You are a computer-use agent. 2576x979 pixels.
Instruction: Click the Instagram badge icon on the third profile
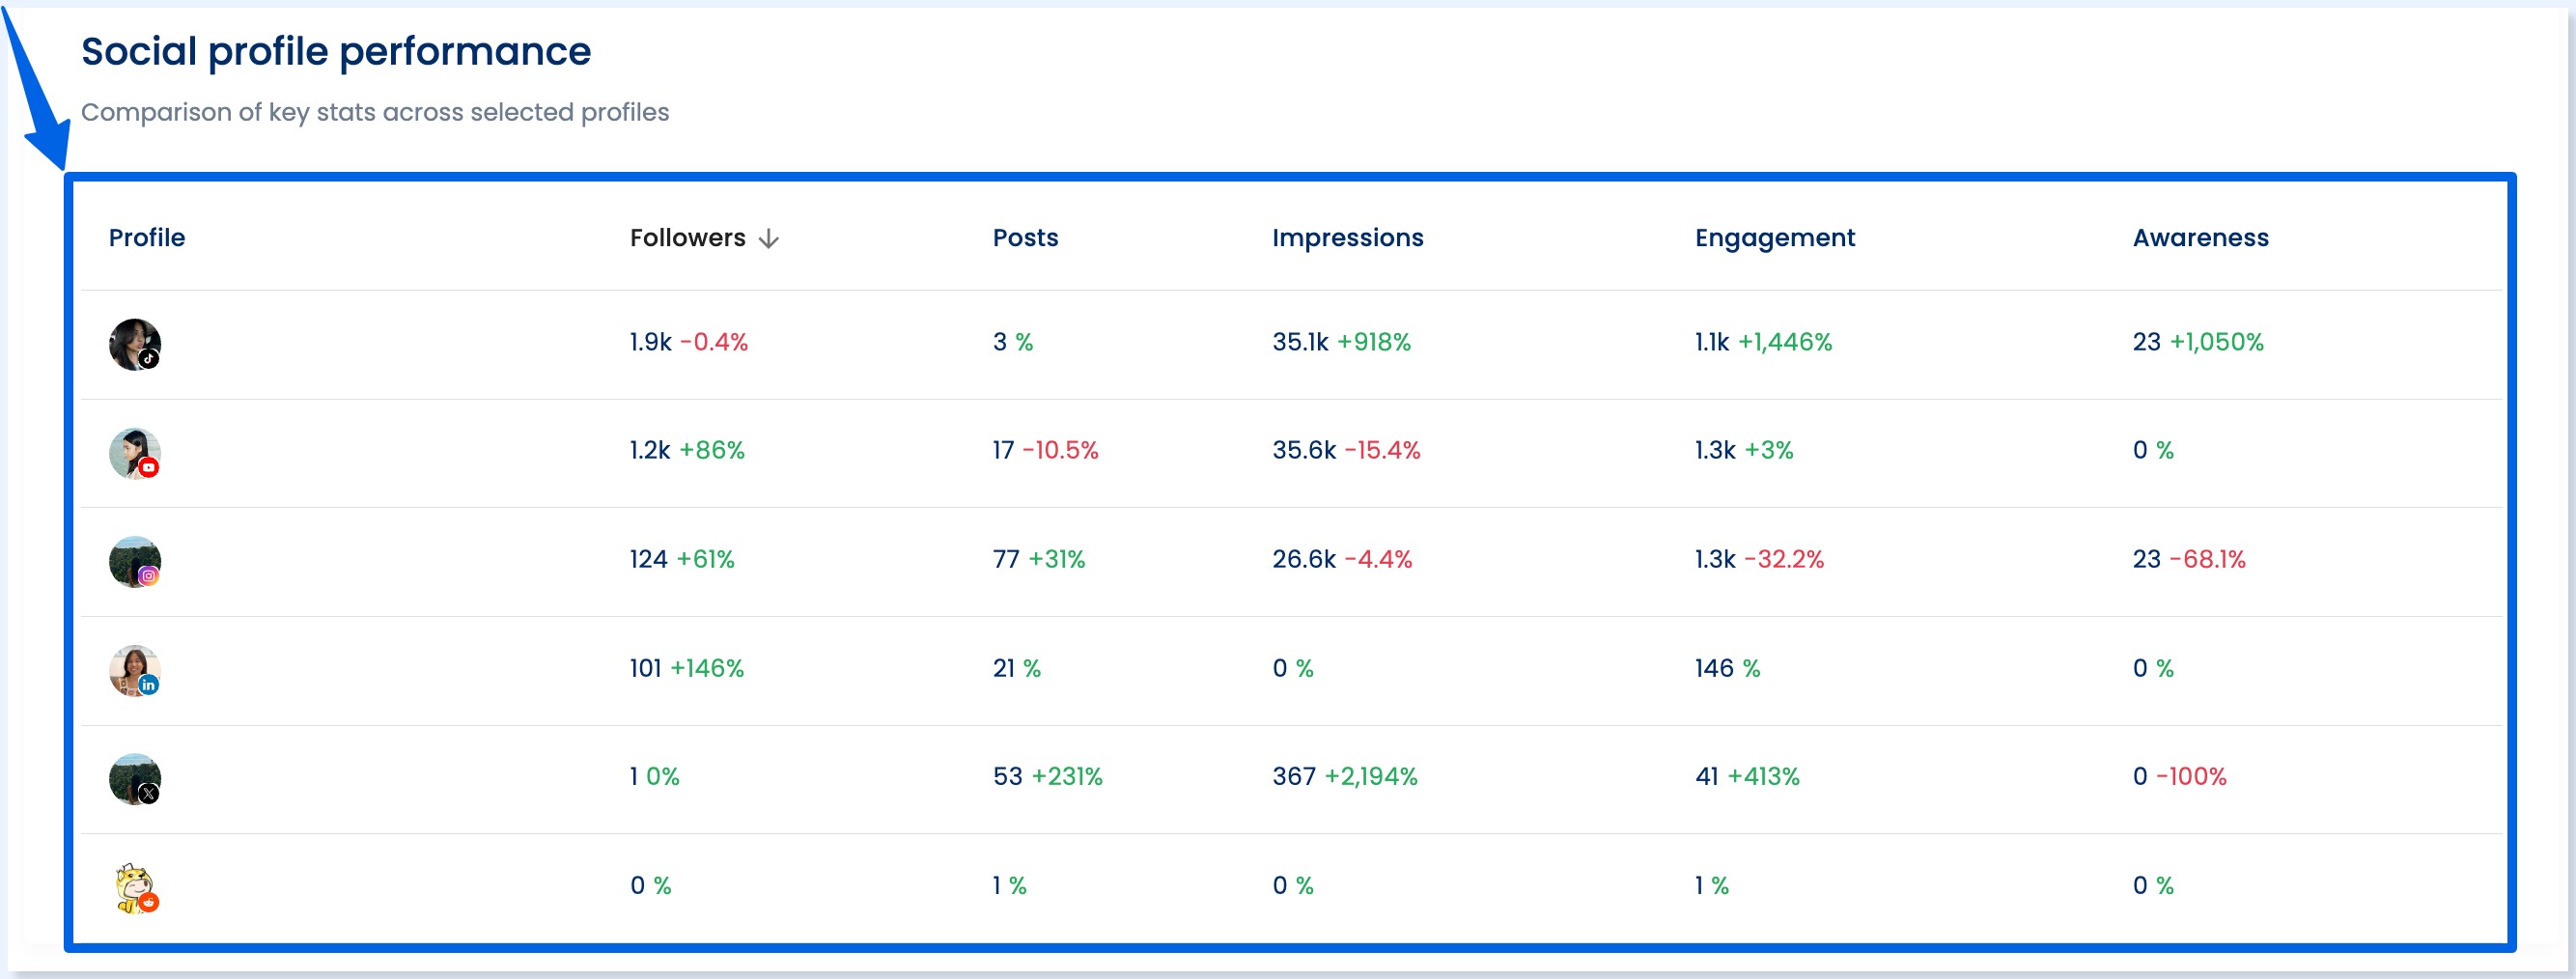150,578
